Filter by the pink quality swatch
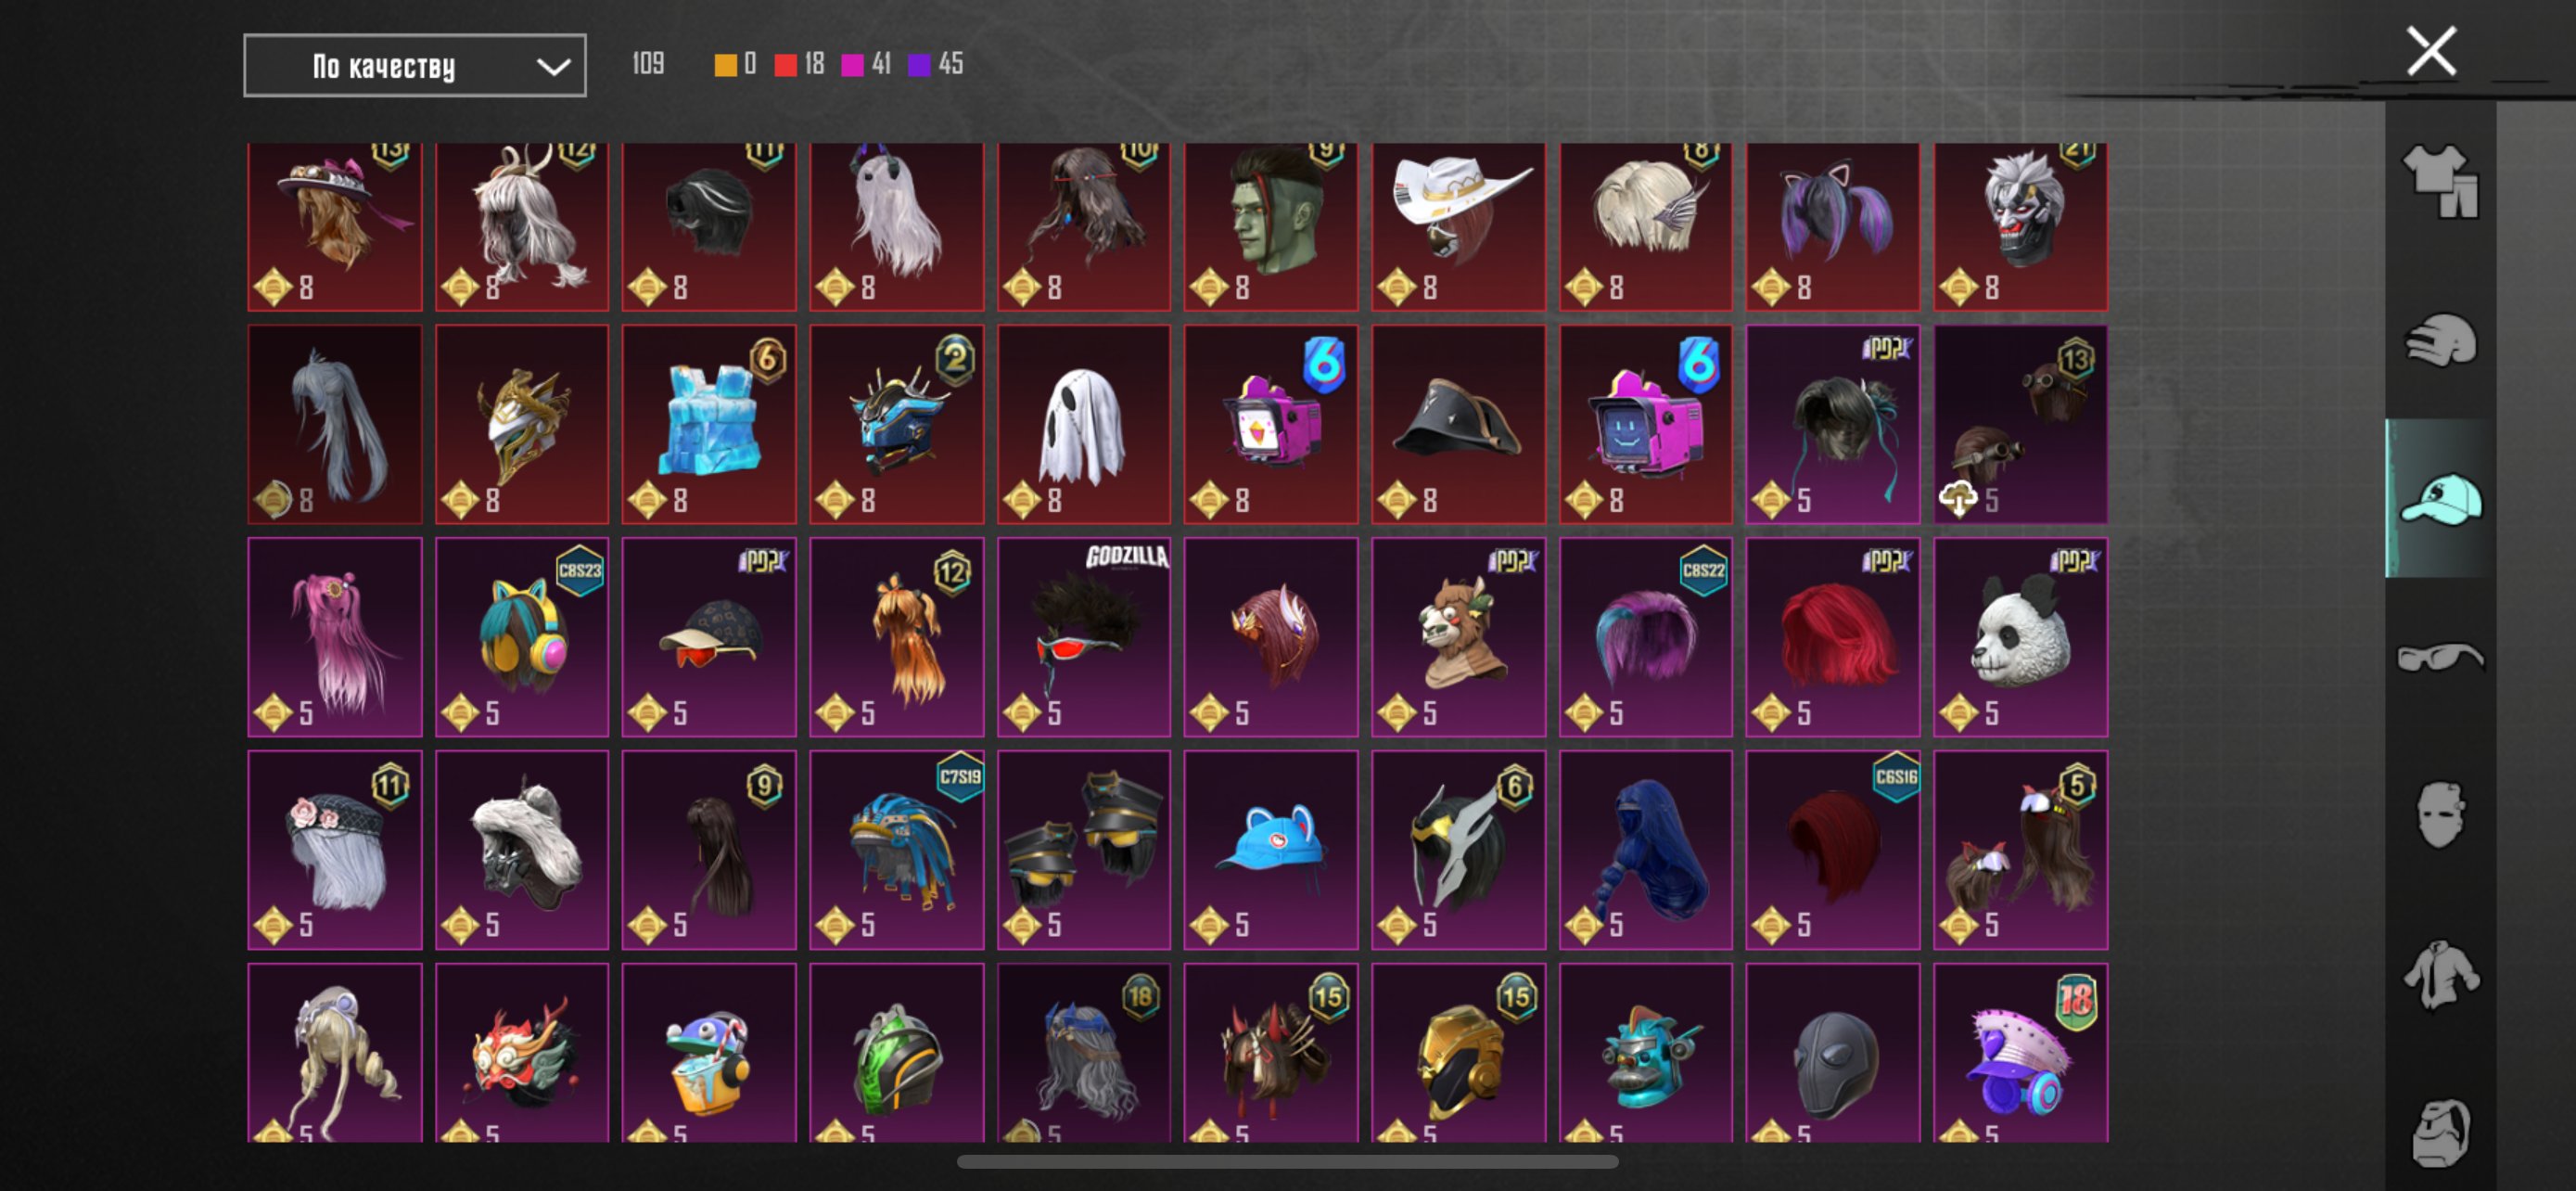Viewport: 2576px width, 1191px height. pyautogui.click(x=852, y=65)
